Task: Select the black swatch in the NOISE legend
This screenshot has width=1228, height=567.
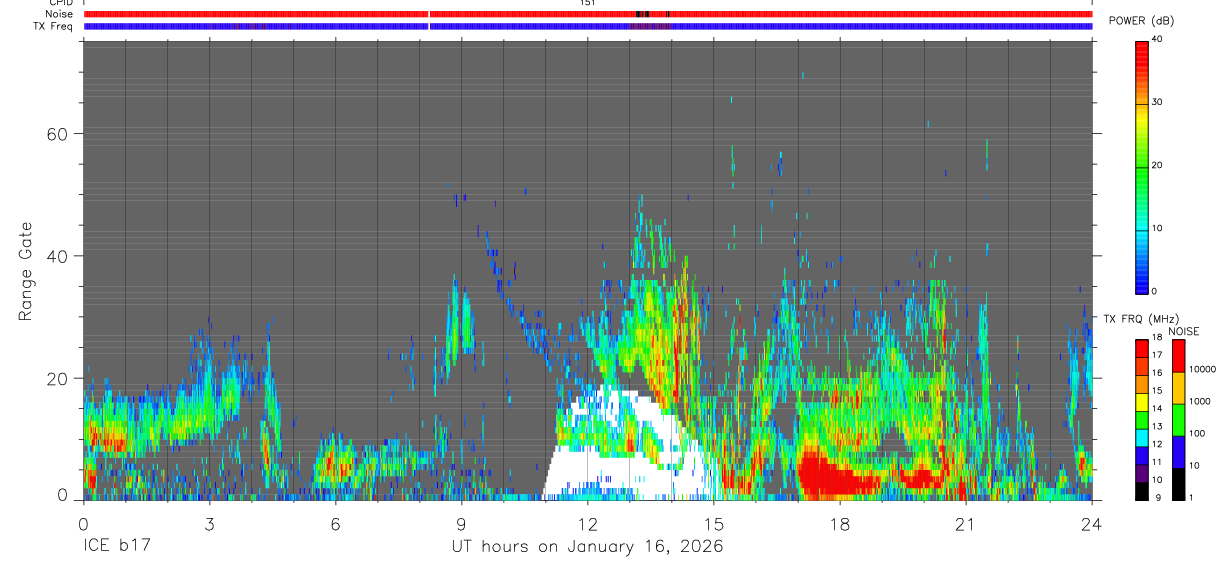Action: point(1178,483)
